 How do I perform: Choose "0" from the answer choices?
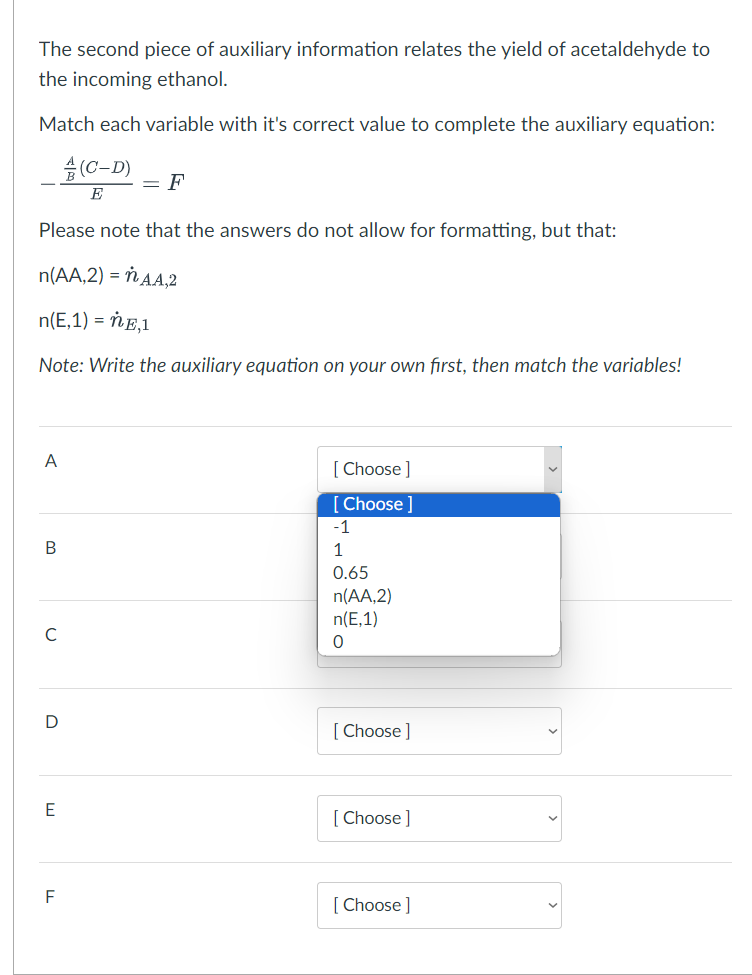tap(336, 641)
